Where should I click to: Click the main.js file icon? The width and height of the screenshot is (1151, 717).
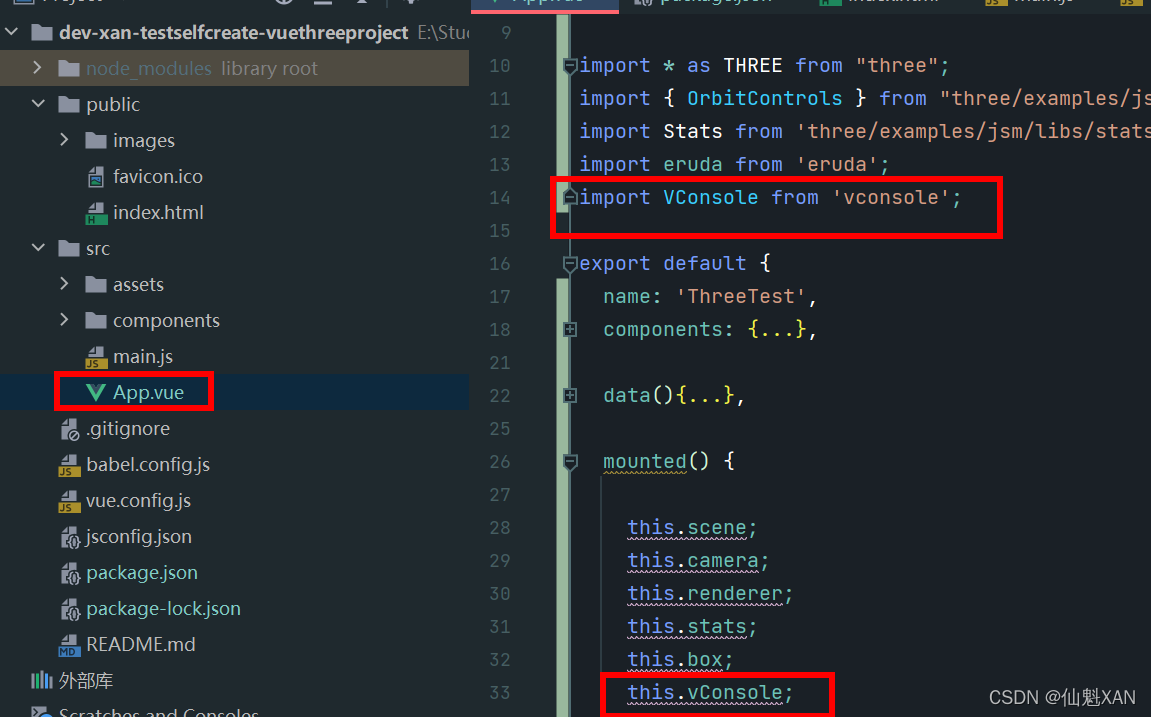(95, 357)
